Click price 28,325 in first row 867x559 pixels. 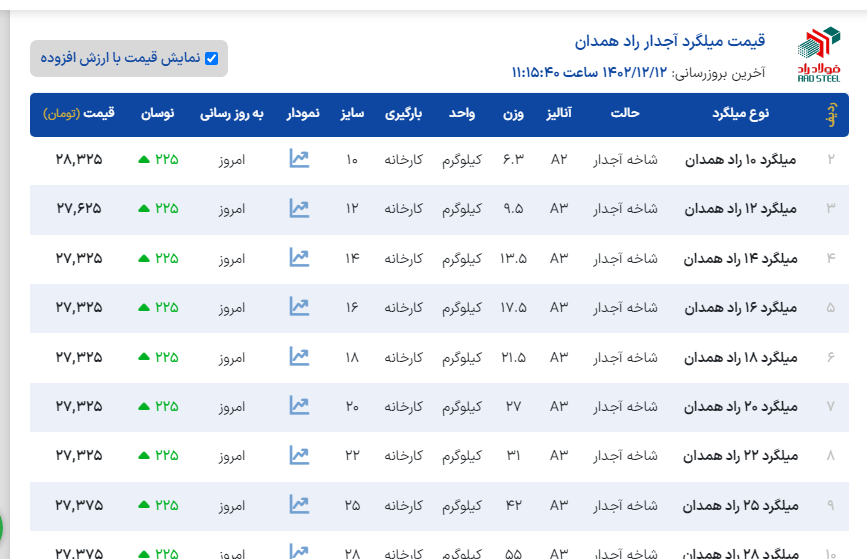coord(79,159)
